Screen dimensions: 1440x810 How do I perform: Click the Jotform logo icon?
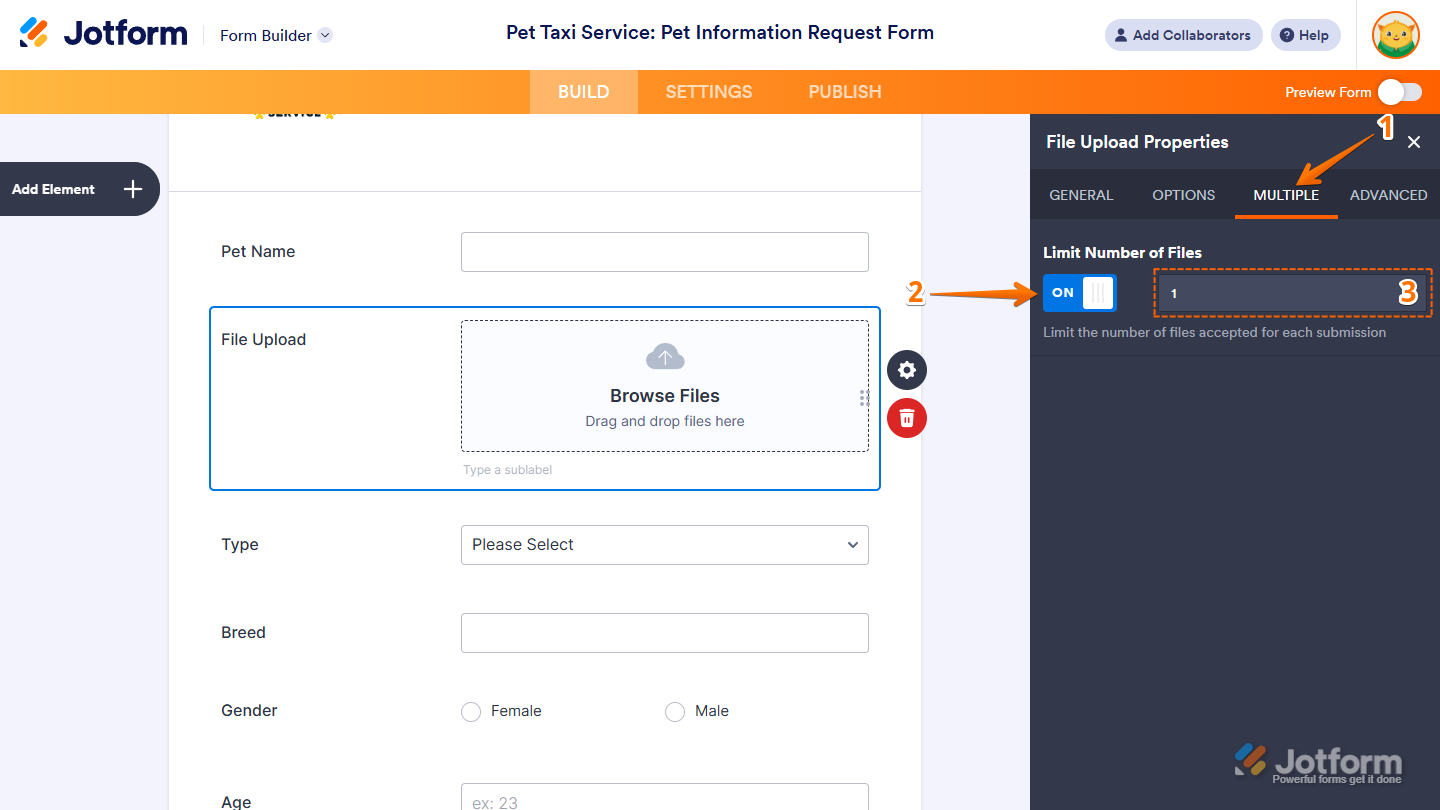pyautogui.click(x=34, y=34)
